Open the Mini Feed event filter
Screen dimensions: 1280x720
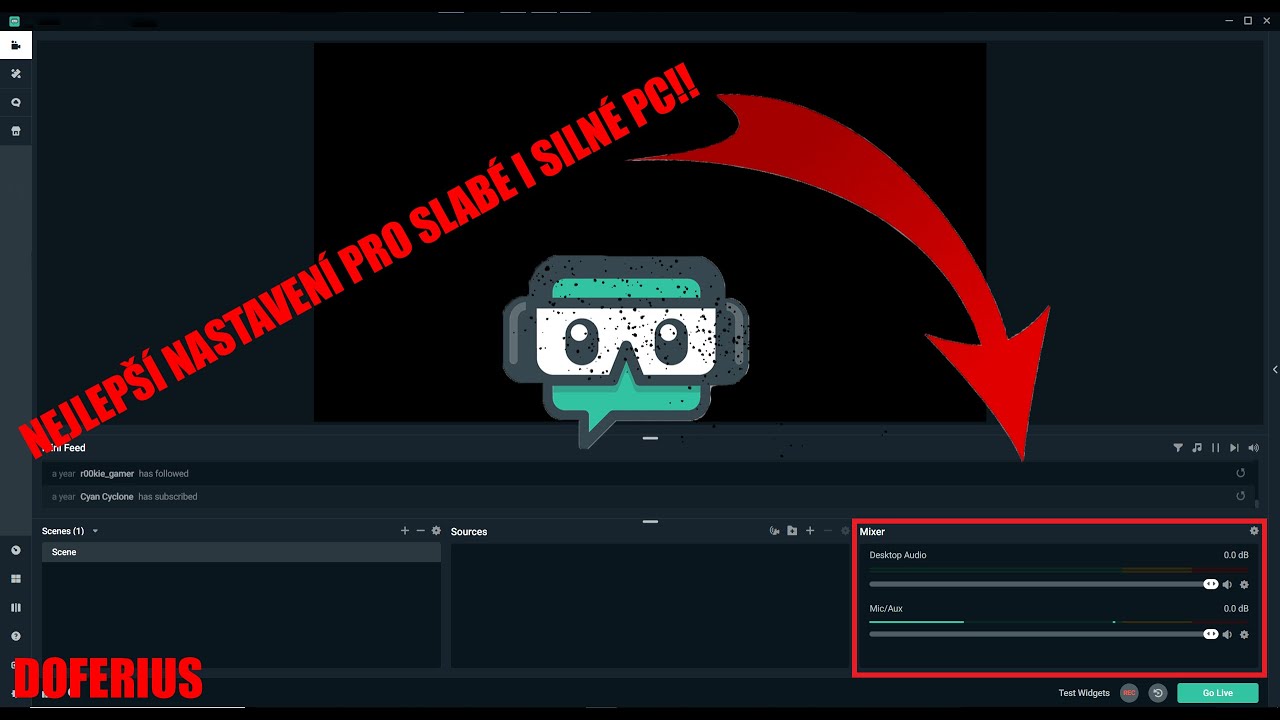coord(1178,448)
